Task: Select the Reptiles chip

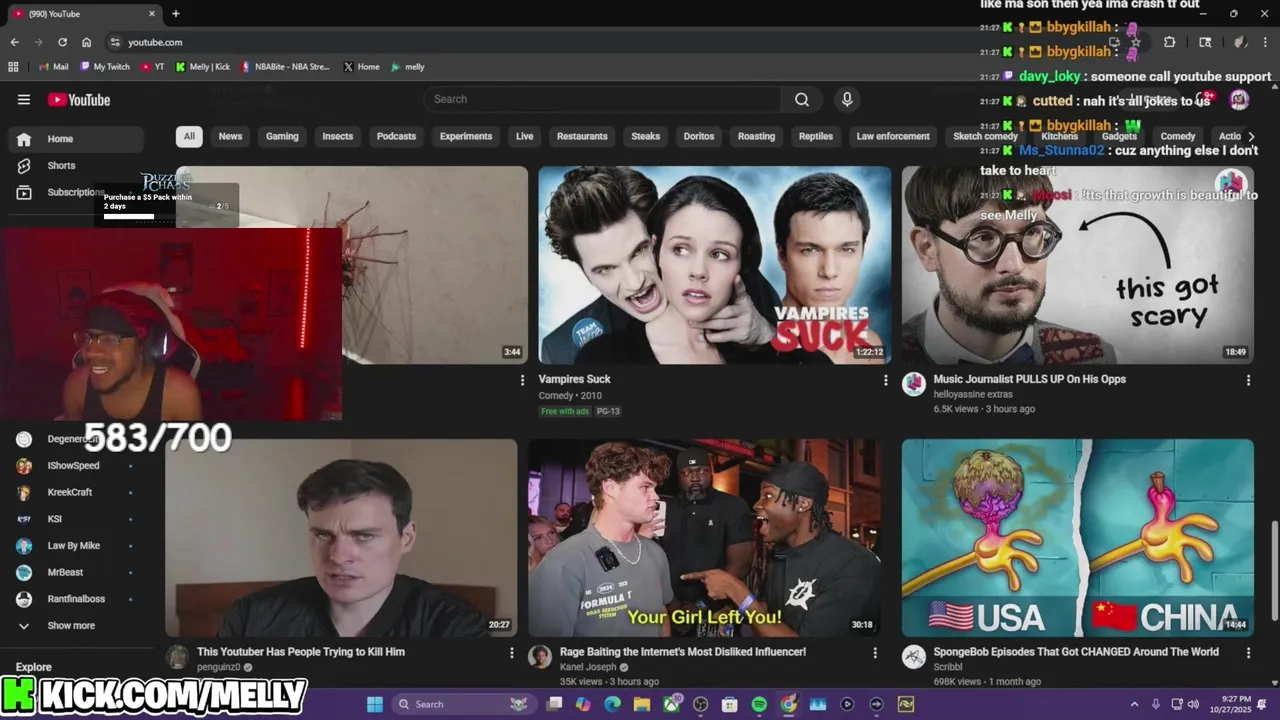Action: point(816,136)
